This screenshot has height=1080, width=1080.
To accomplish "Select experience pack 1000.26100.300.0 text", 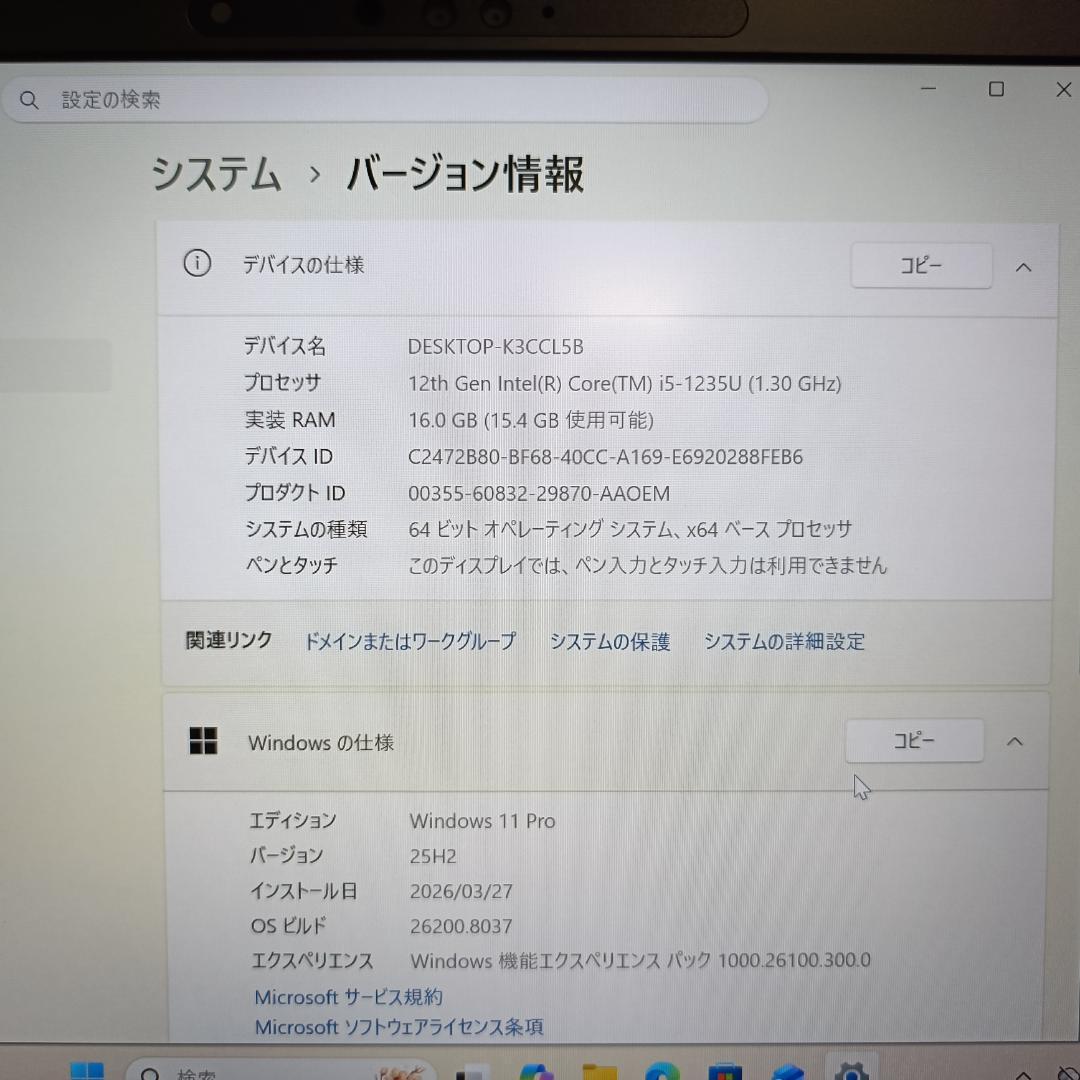I will point(794,960).
